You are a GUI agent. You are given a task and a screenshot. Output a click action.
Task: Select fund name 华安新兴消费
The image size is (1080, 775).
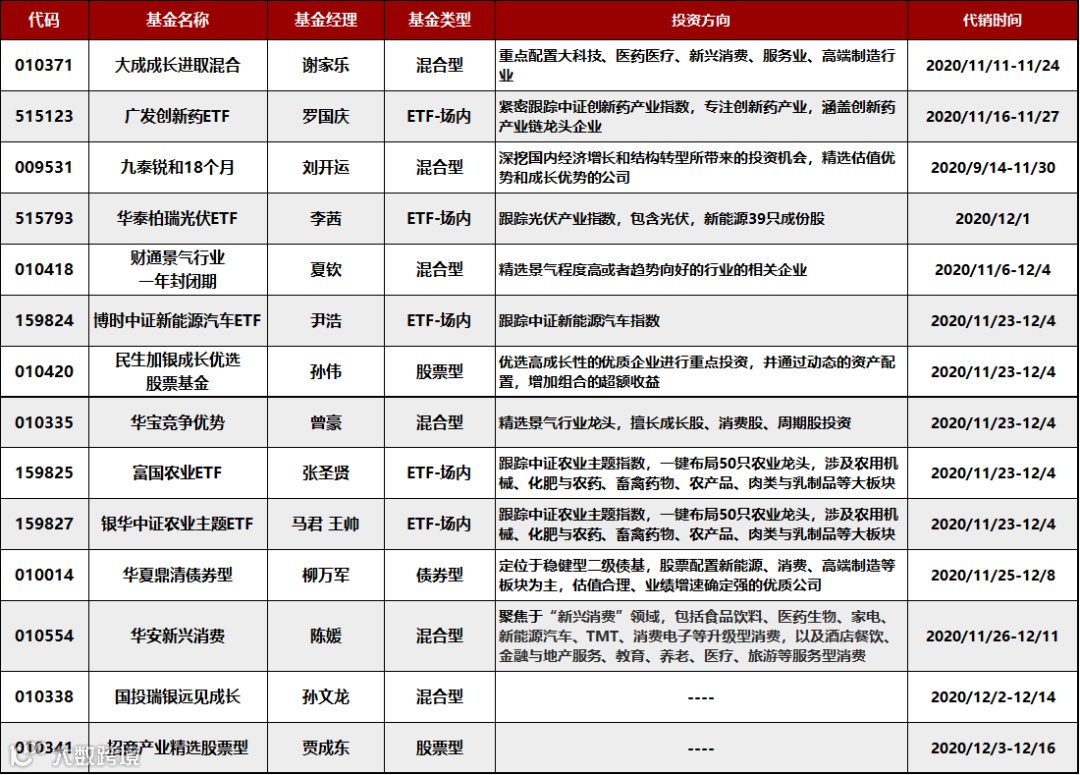click(x=178, y=635)
